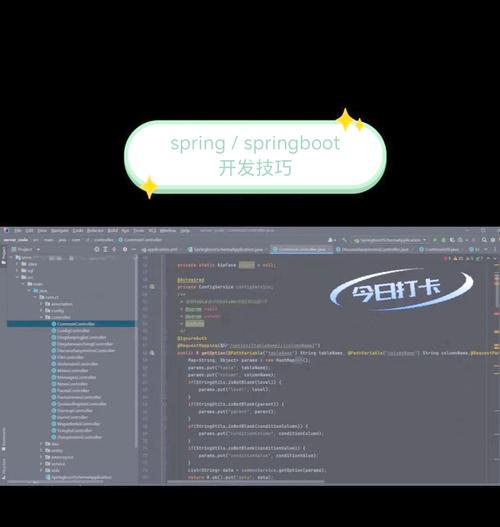
Task: Click the green Run button
Action: [x=435, y=240]
